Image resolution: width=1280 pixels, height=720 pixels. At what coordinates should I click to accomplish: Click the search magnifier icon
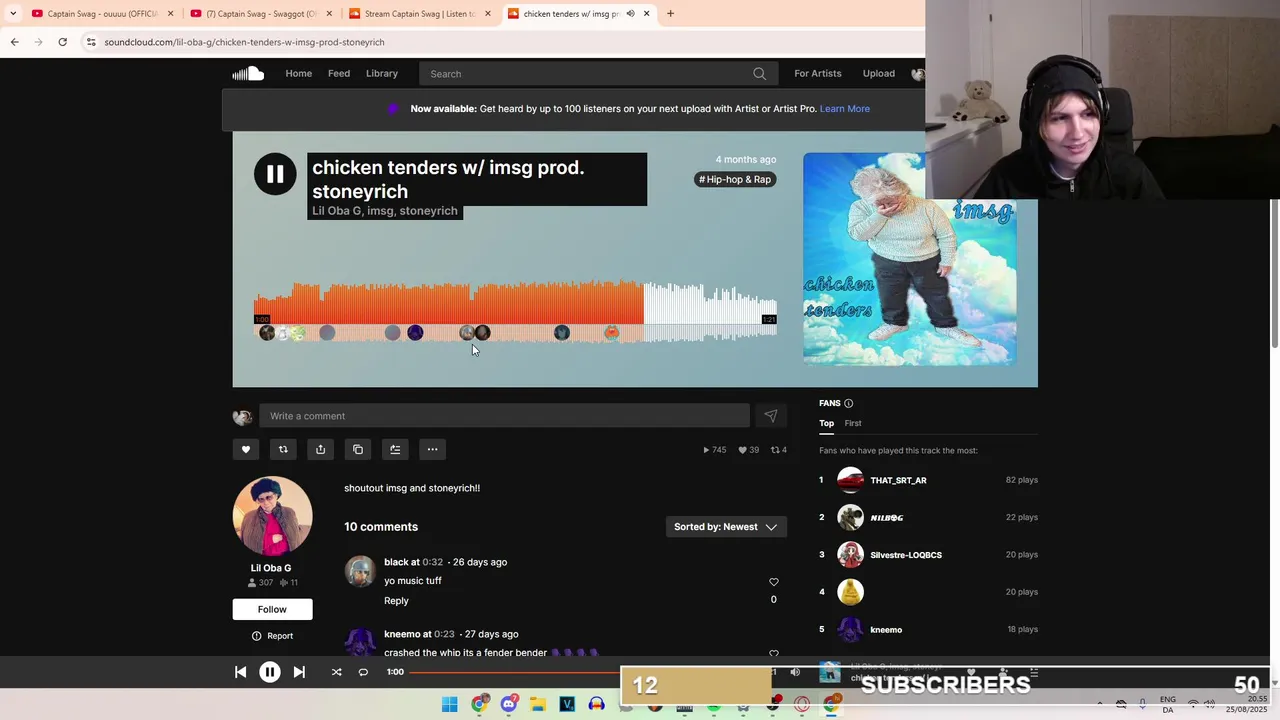[x=759, y=73]
